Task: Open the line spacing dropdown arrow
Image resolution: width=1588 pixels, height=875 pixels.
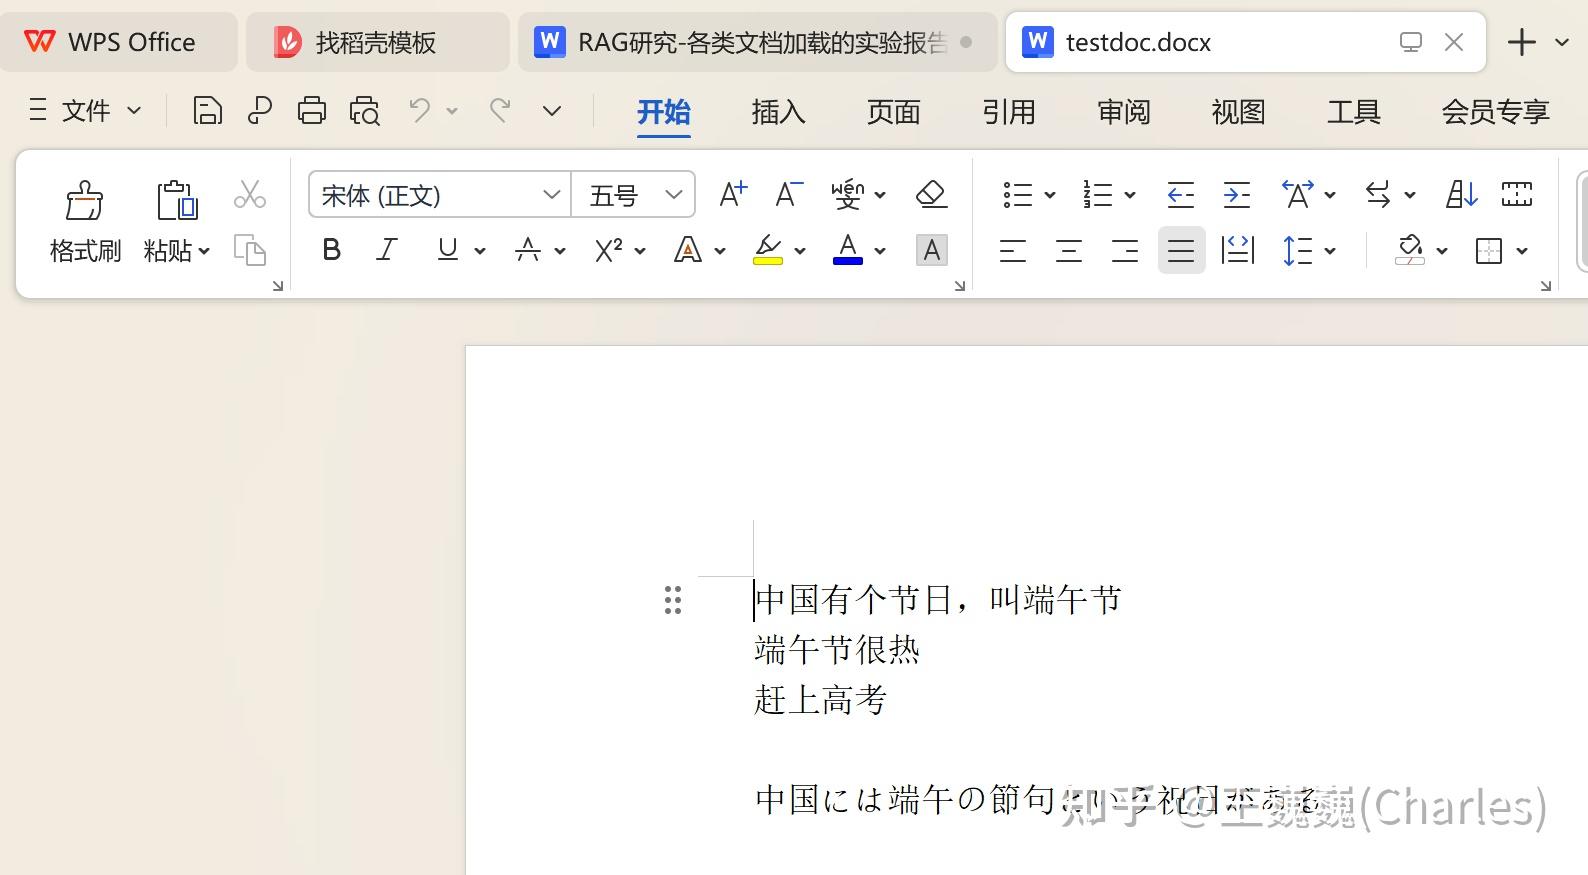Action: [x=1330, y=251]
